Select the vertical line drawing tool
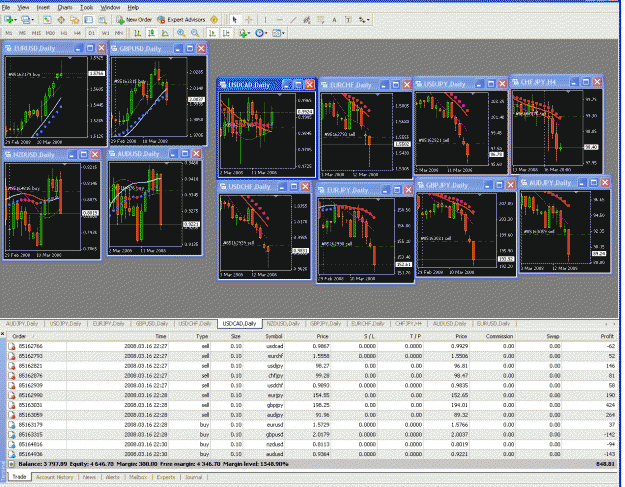This screenshot has height=487, width=625. coord(265,20)
